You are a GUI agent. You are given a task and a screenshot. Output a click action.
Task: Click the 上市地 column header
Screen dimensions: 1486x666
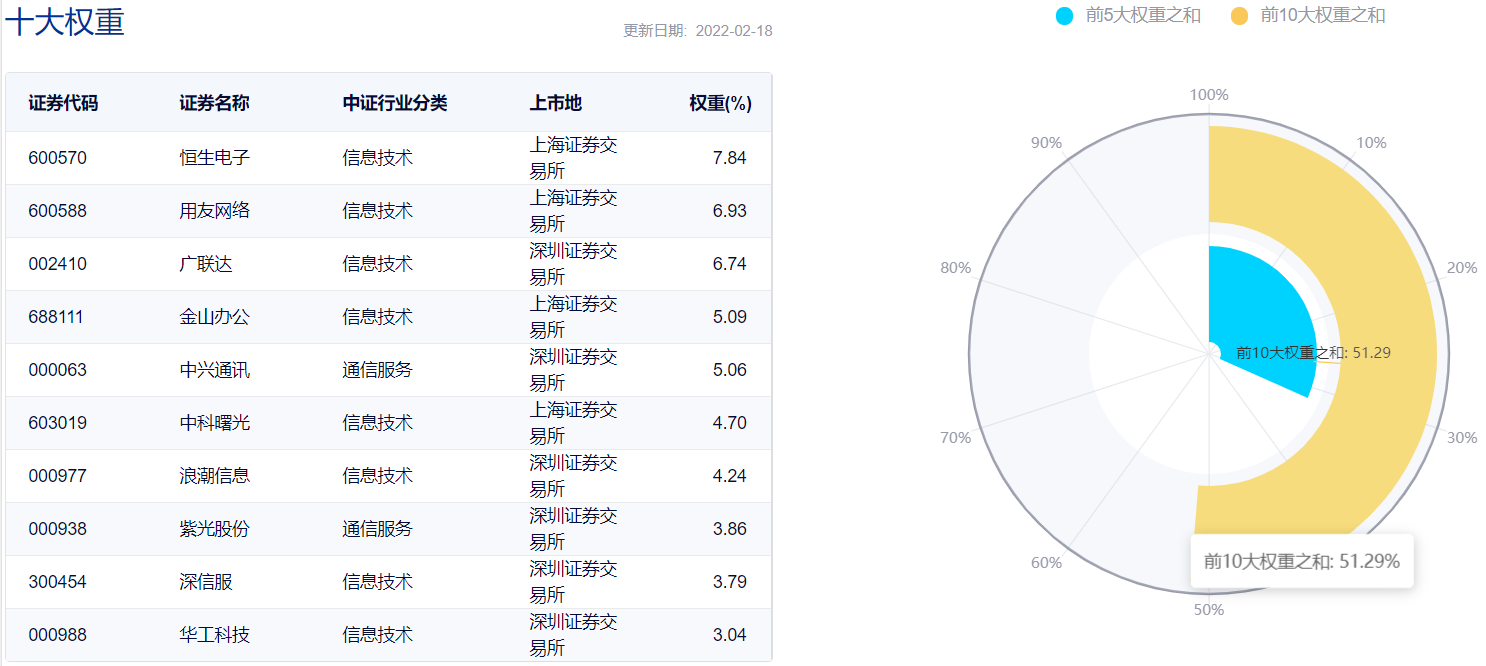pyautogui.click(x=556, y=103)
